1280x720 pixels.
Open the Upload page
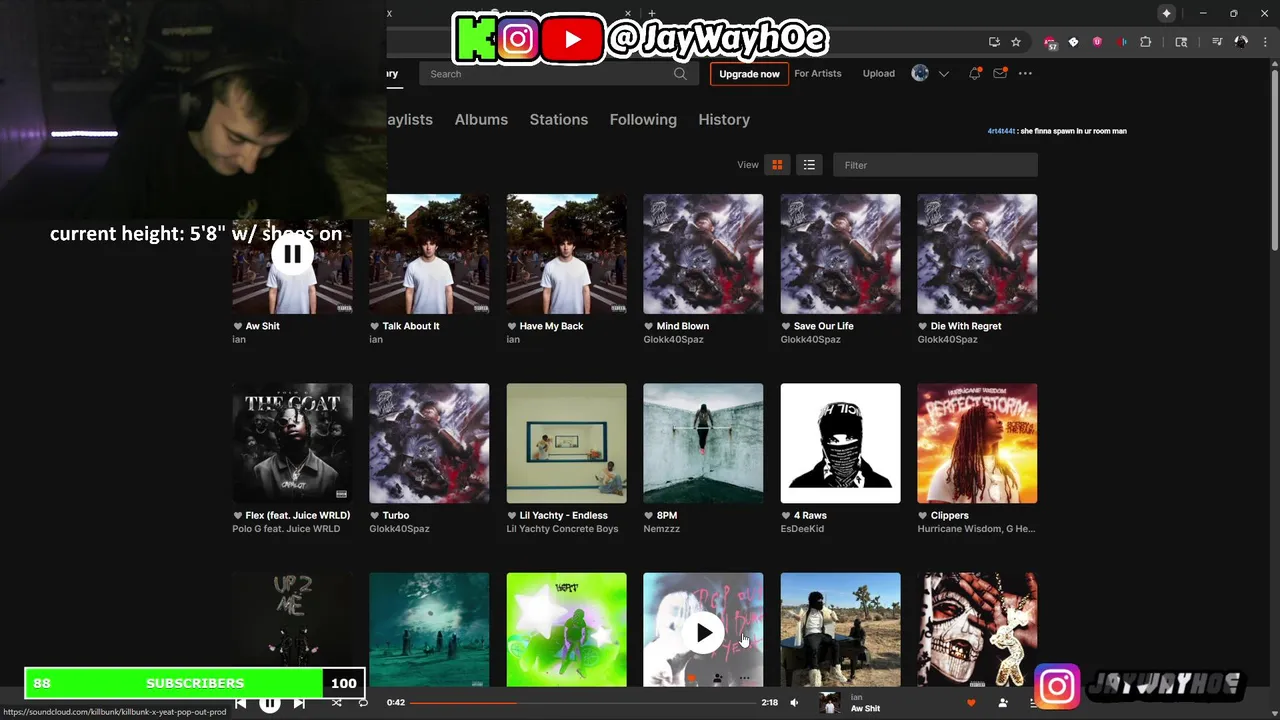point(879,73)
